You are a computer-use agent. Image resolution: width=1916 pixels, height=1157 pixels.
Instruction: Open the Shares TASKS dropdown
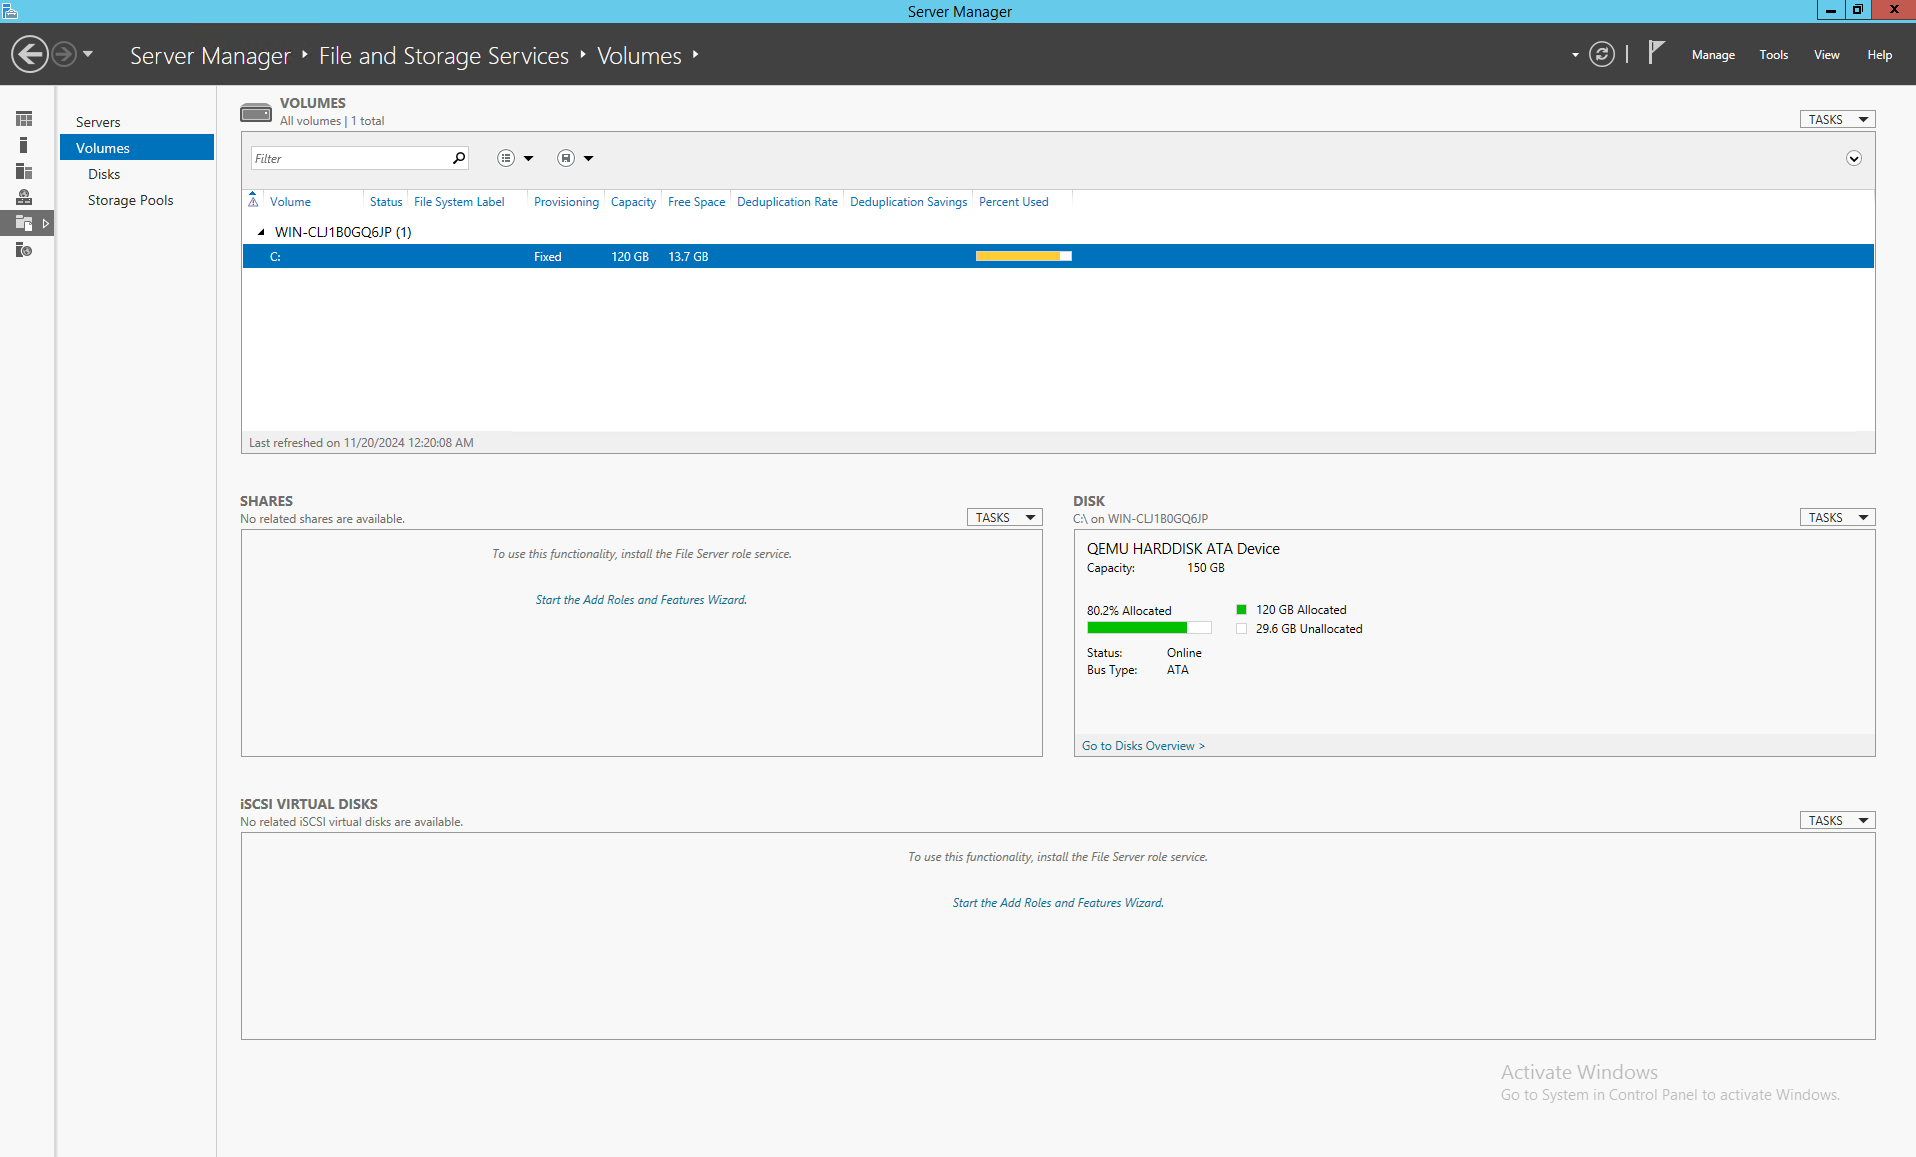(x=1004, y=517)
